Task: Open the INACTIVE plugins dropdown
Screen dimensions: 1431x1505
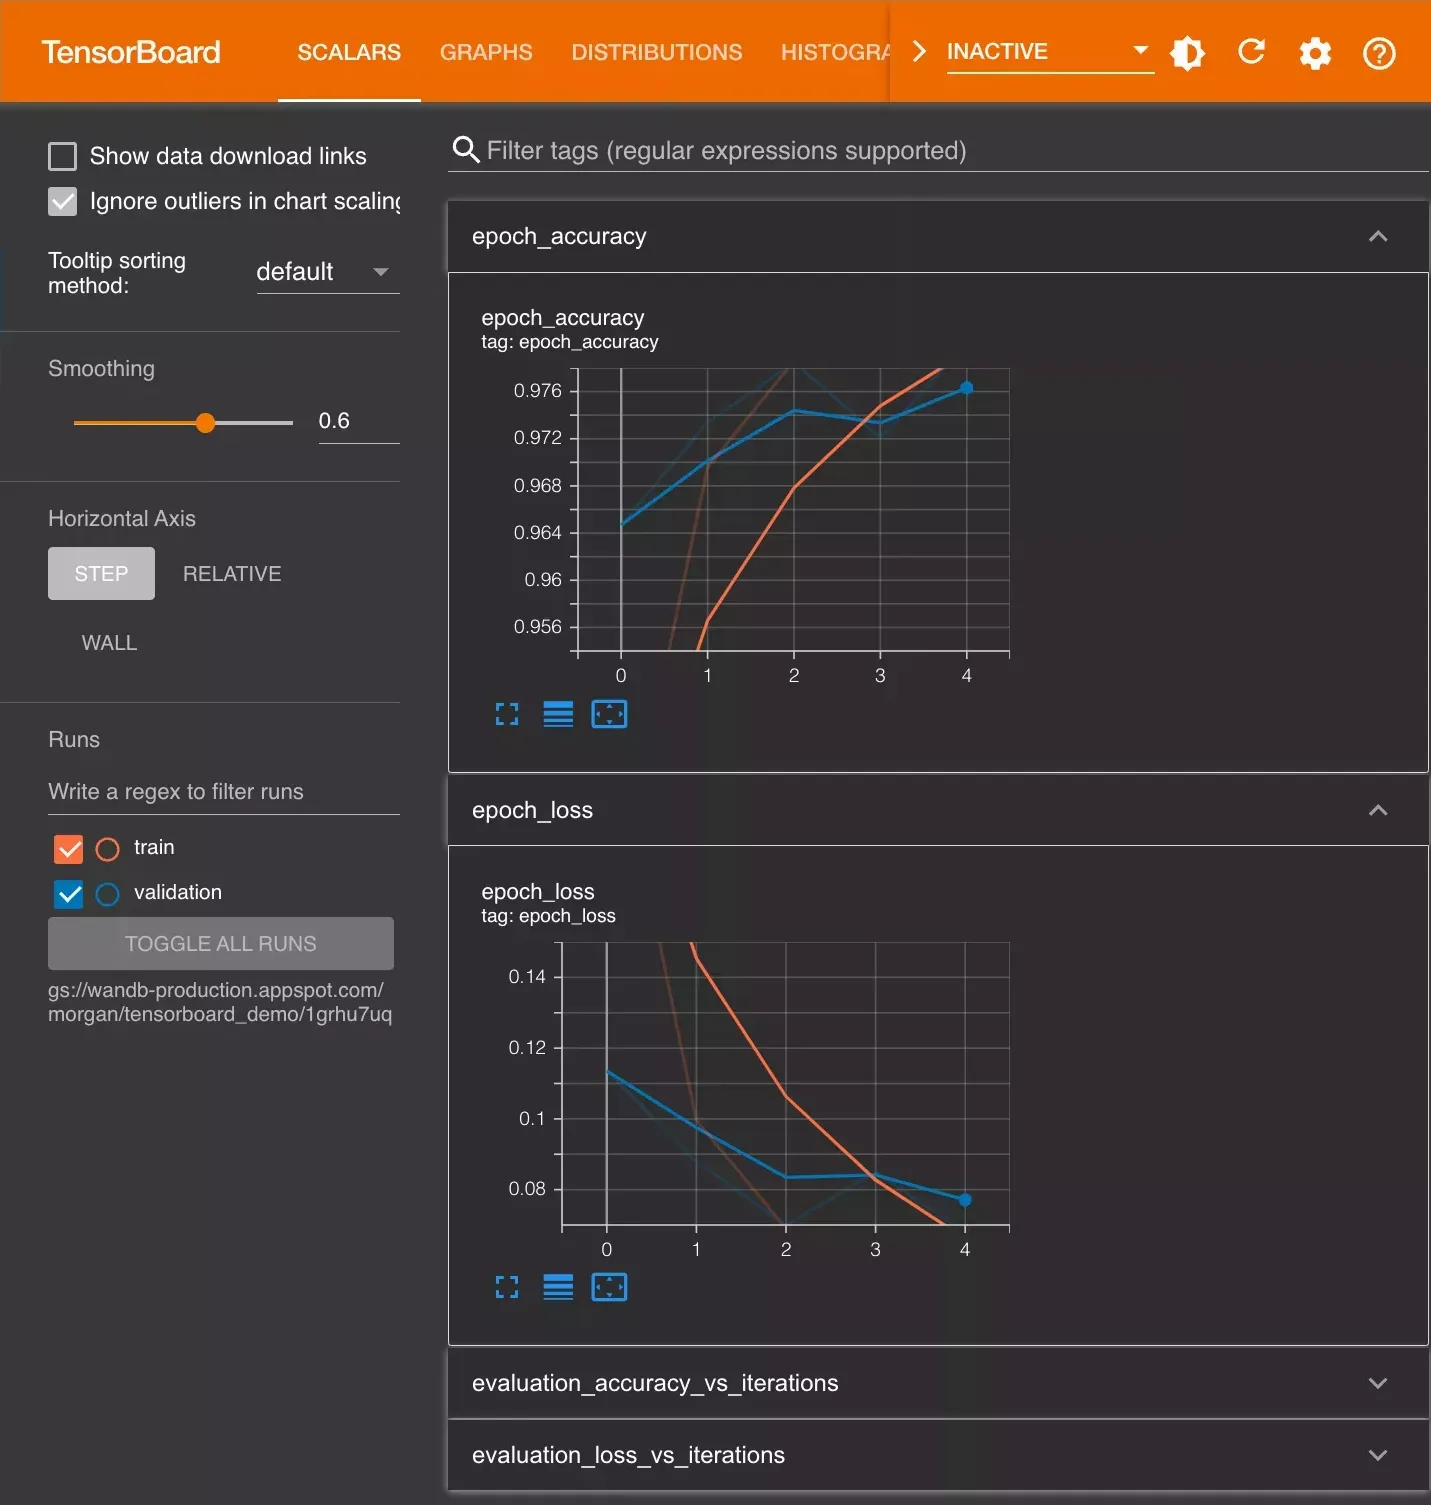Action: (1050, 51)
